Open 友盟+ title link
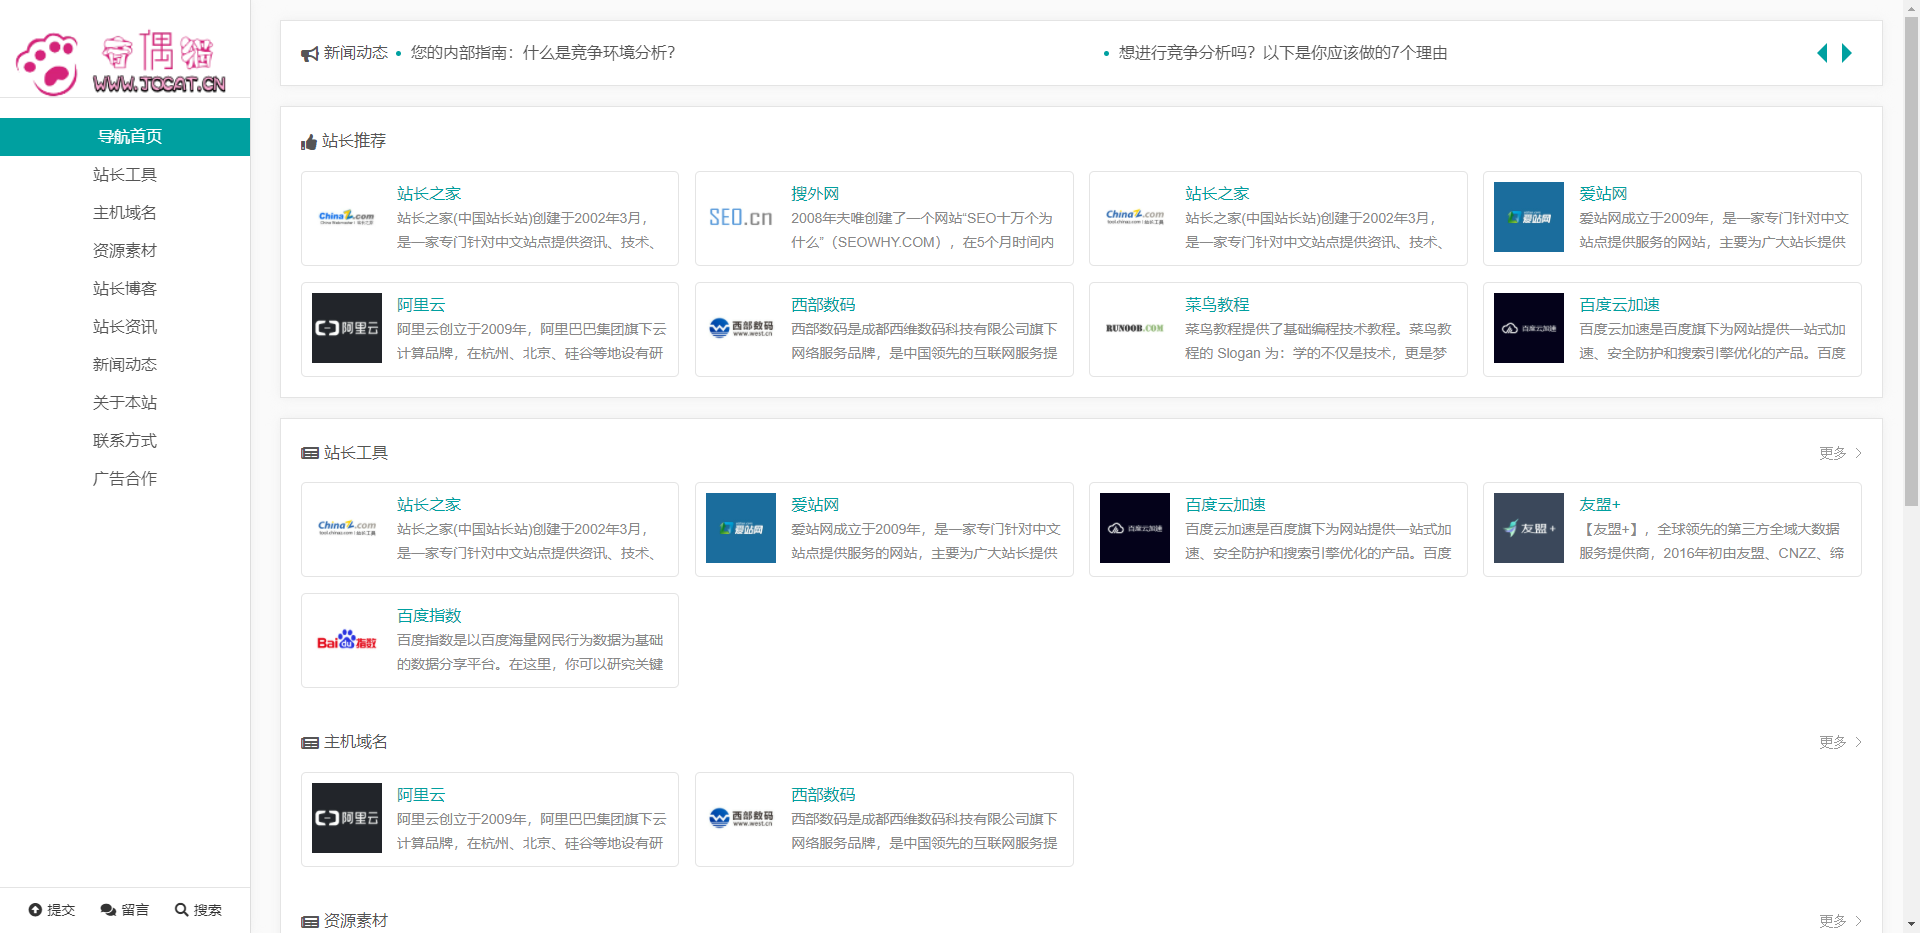 pos(1600,505)
